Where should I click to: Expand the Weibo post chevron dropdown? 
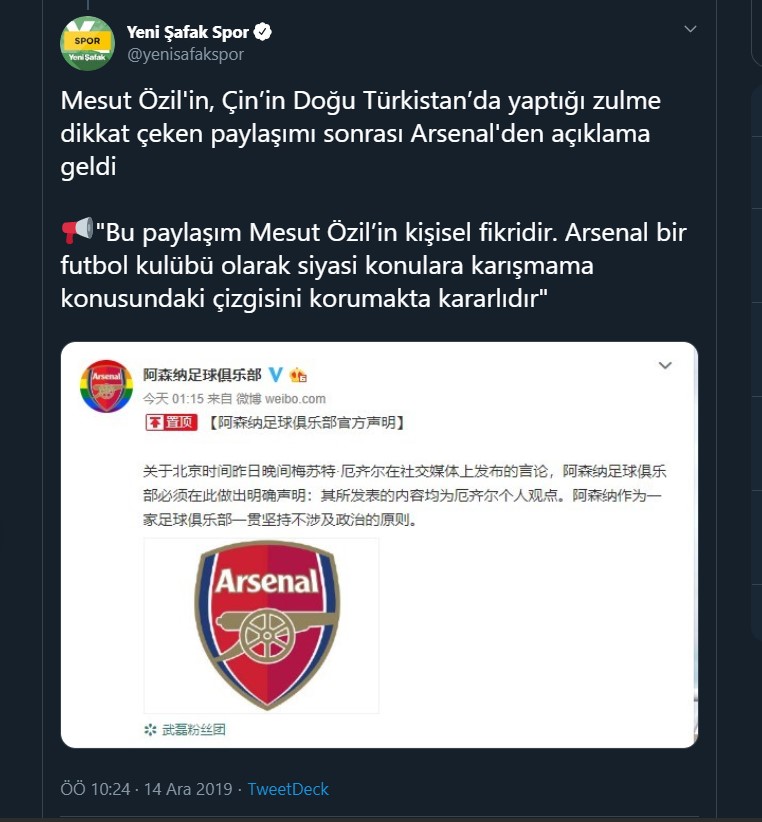[665, 367]
